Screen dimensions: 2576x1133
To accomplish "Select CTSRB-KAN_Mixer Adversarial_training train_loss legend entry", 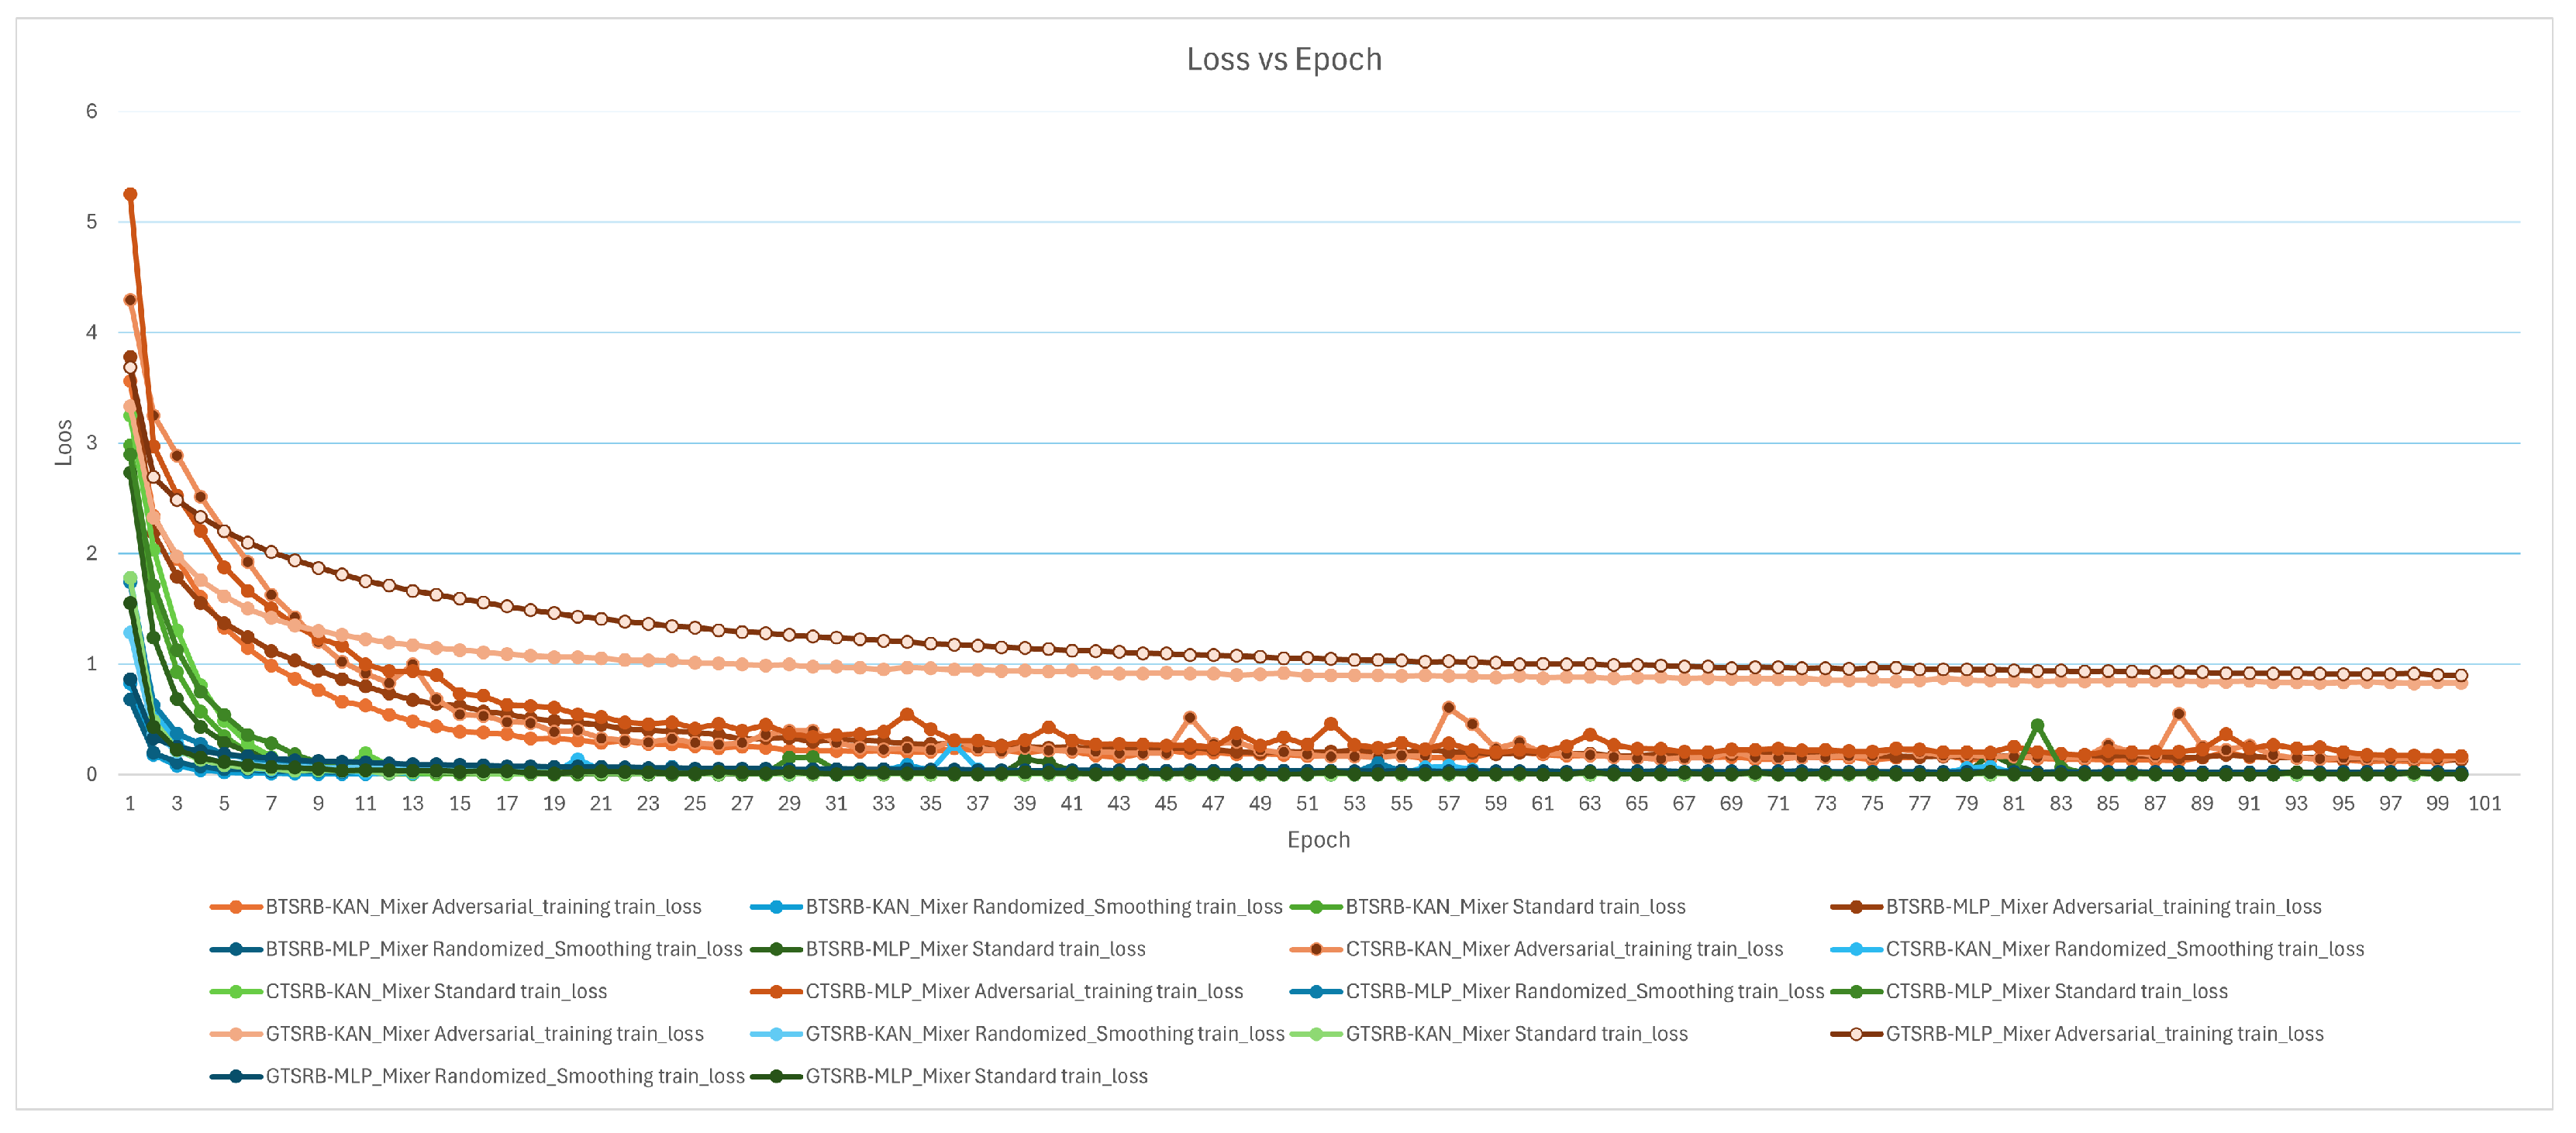I will coord(1564,949).
